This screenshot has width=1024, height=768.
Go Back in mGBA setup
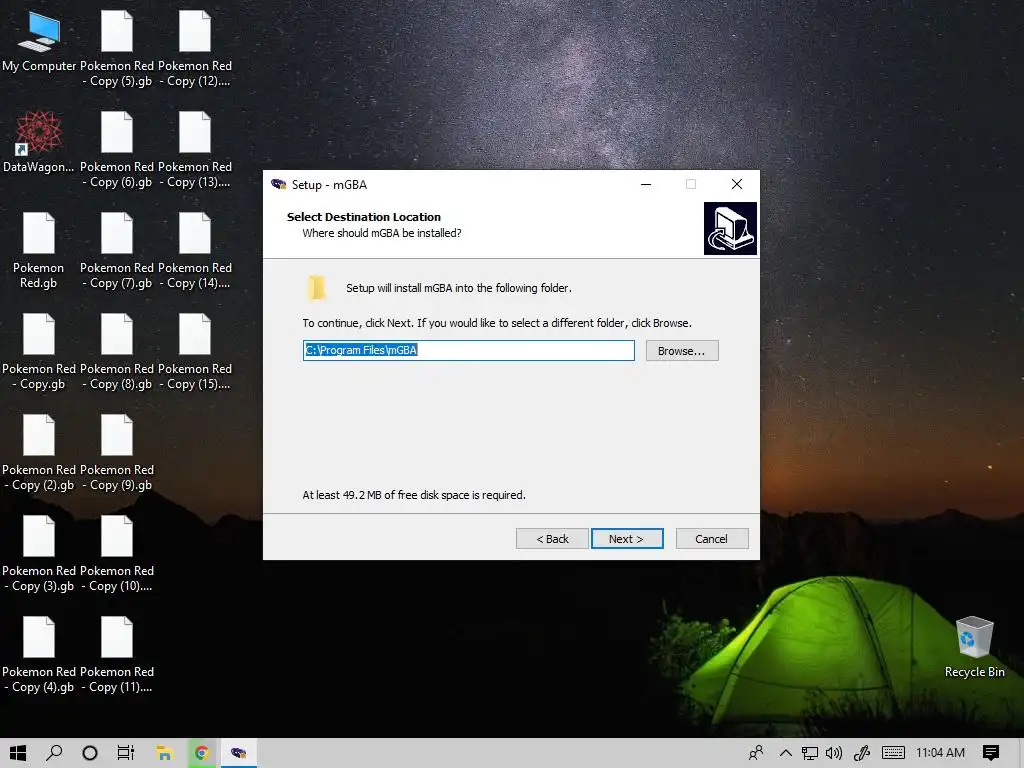click(x=552, y=539)
